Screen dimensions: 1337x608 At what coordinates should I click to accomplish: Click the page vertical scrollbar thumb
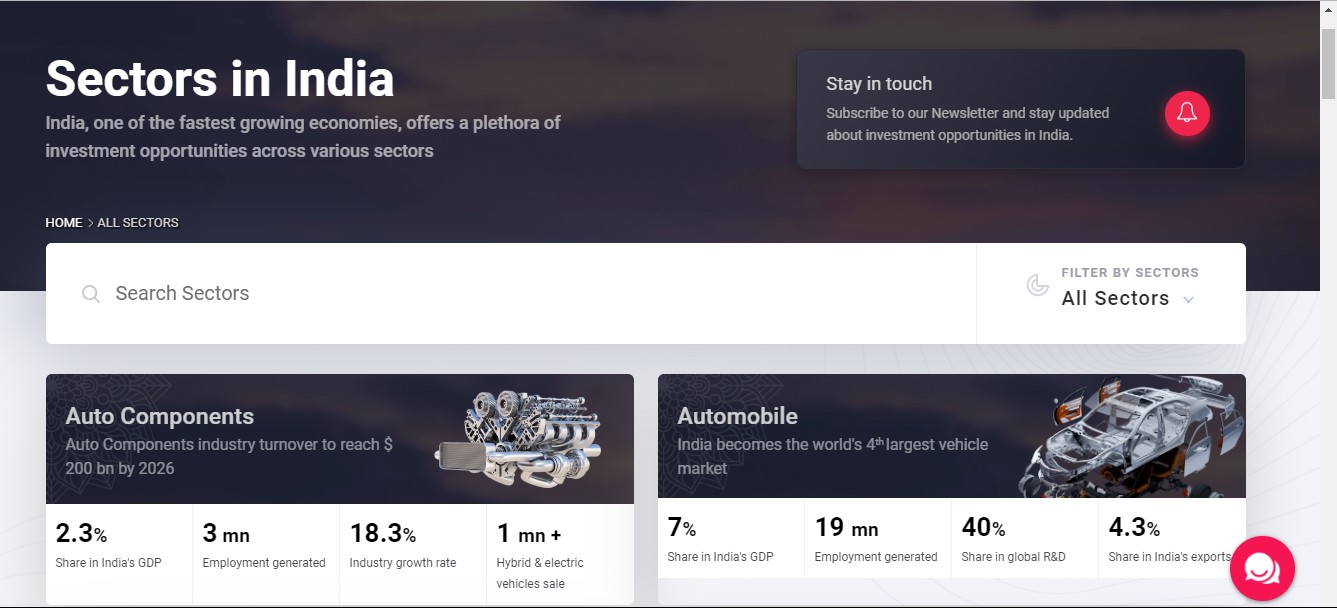point(1328,63)
